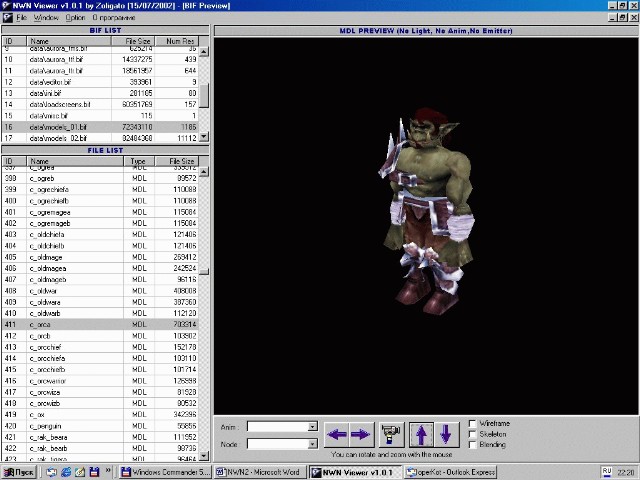This screenshot has width=640, height=480.
Task: Click the left rotate arrow button
Action: 337,434
